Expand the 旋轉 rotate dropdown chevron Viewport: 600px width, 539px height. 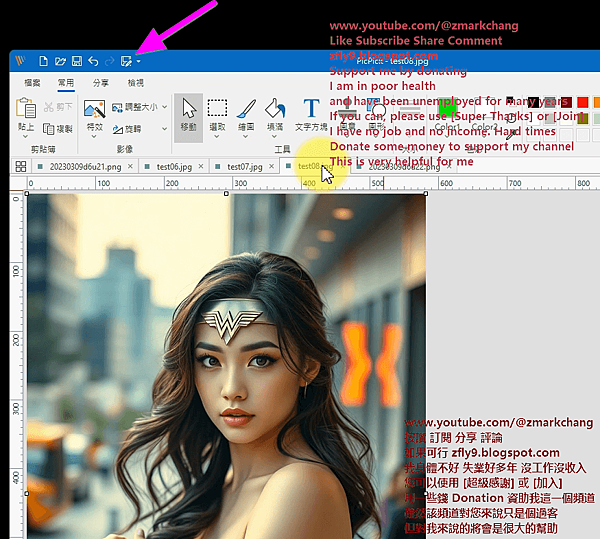[165, 129]
